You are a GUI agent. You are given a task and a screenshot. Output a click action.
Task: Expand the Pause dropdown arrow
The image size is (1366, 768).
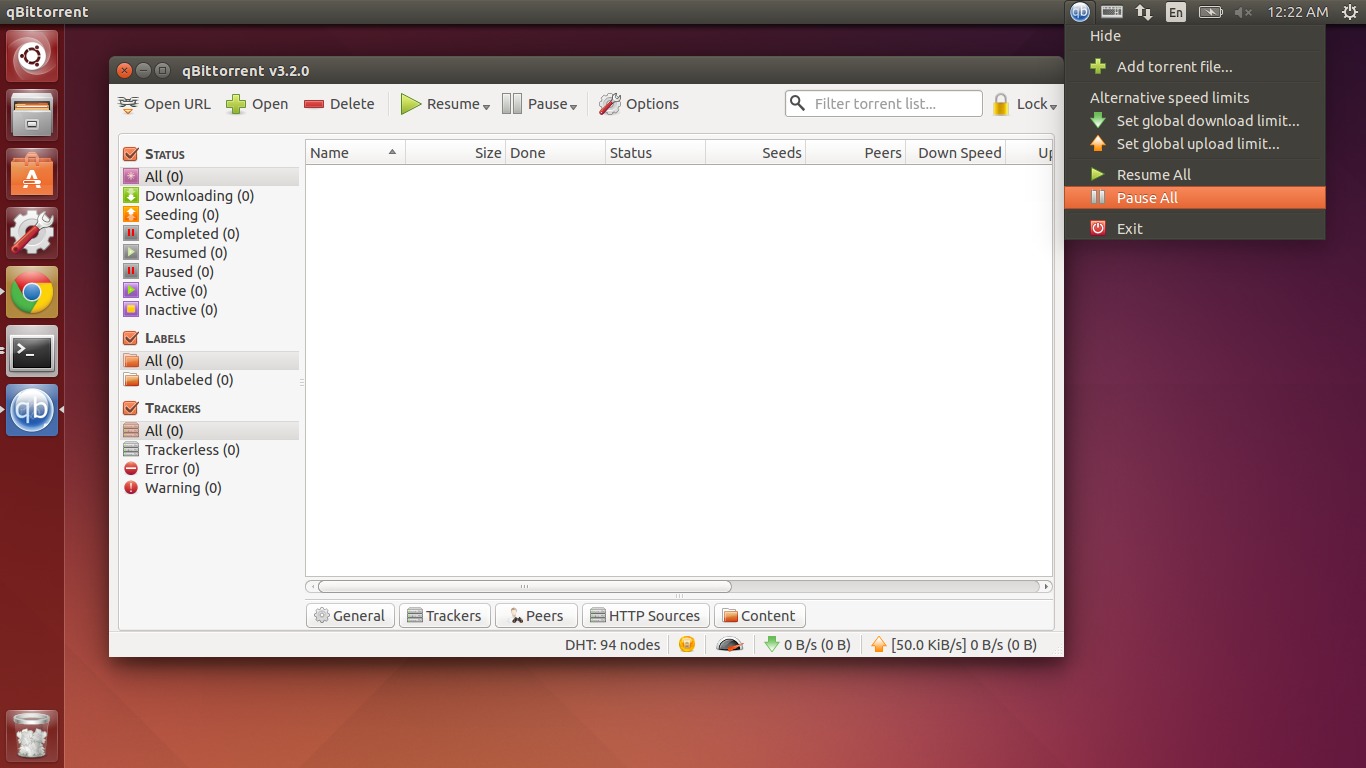point(574,107)
